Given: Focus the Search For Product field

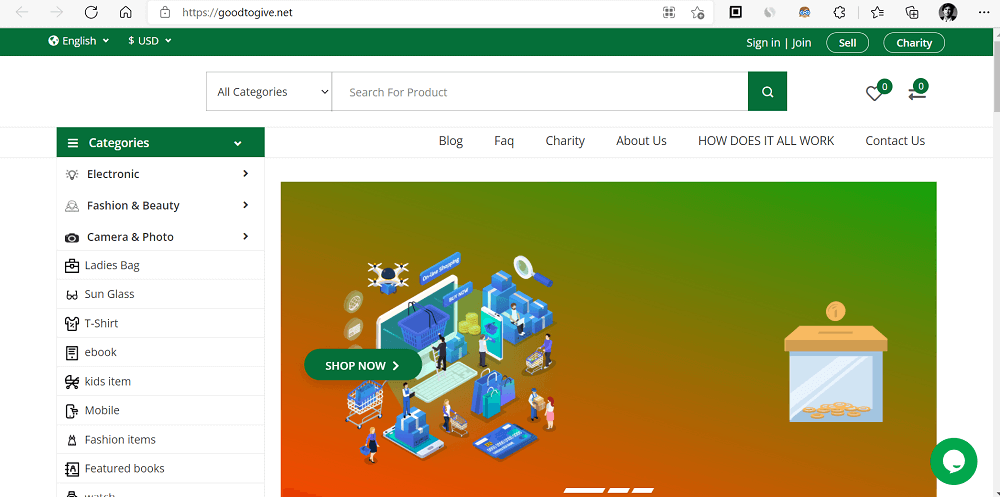Looking at the screenshot, I should tap(540, 92).
